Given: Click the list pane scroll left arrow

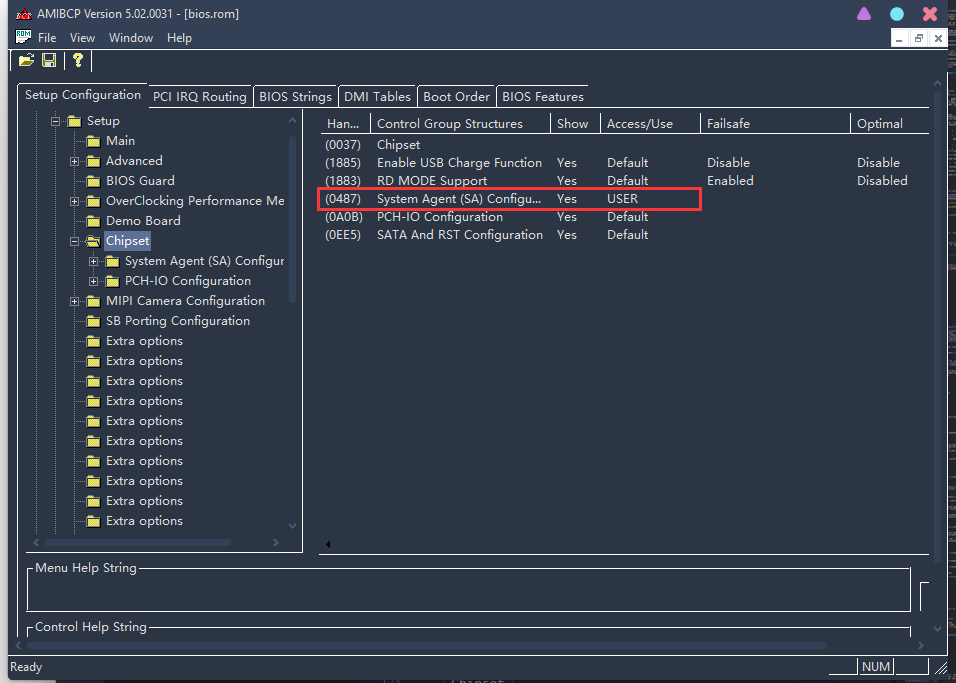Looking at the screenshot, I should (328, 545).
